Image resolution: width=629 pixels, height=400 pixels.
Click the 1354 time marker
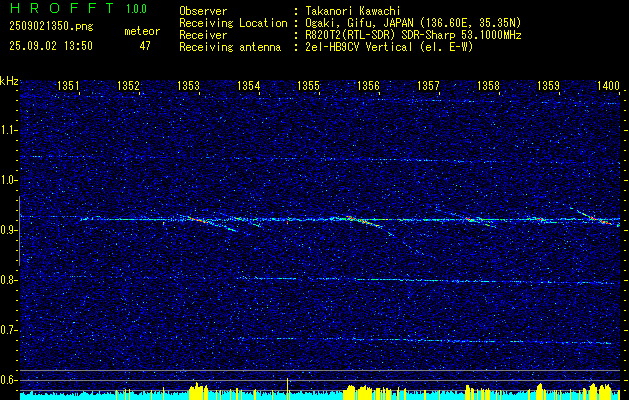tap(249, 85)
